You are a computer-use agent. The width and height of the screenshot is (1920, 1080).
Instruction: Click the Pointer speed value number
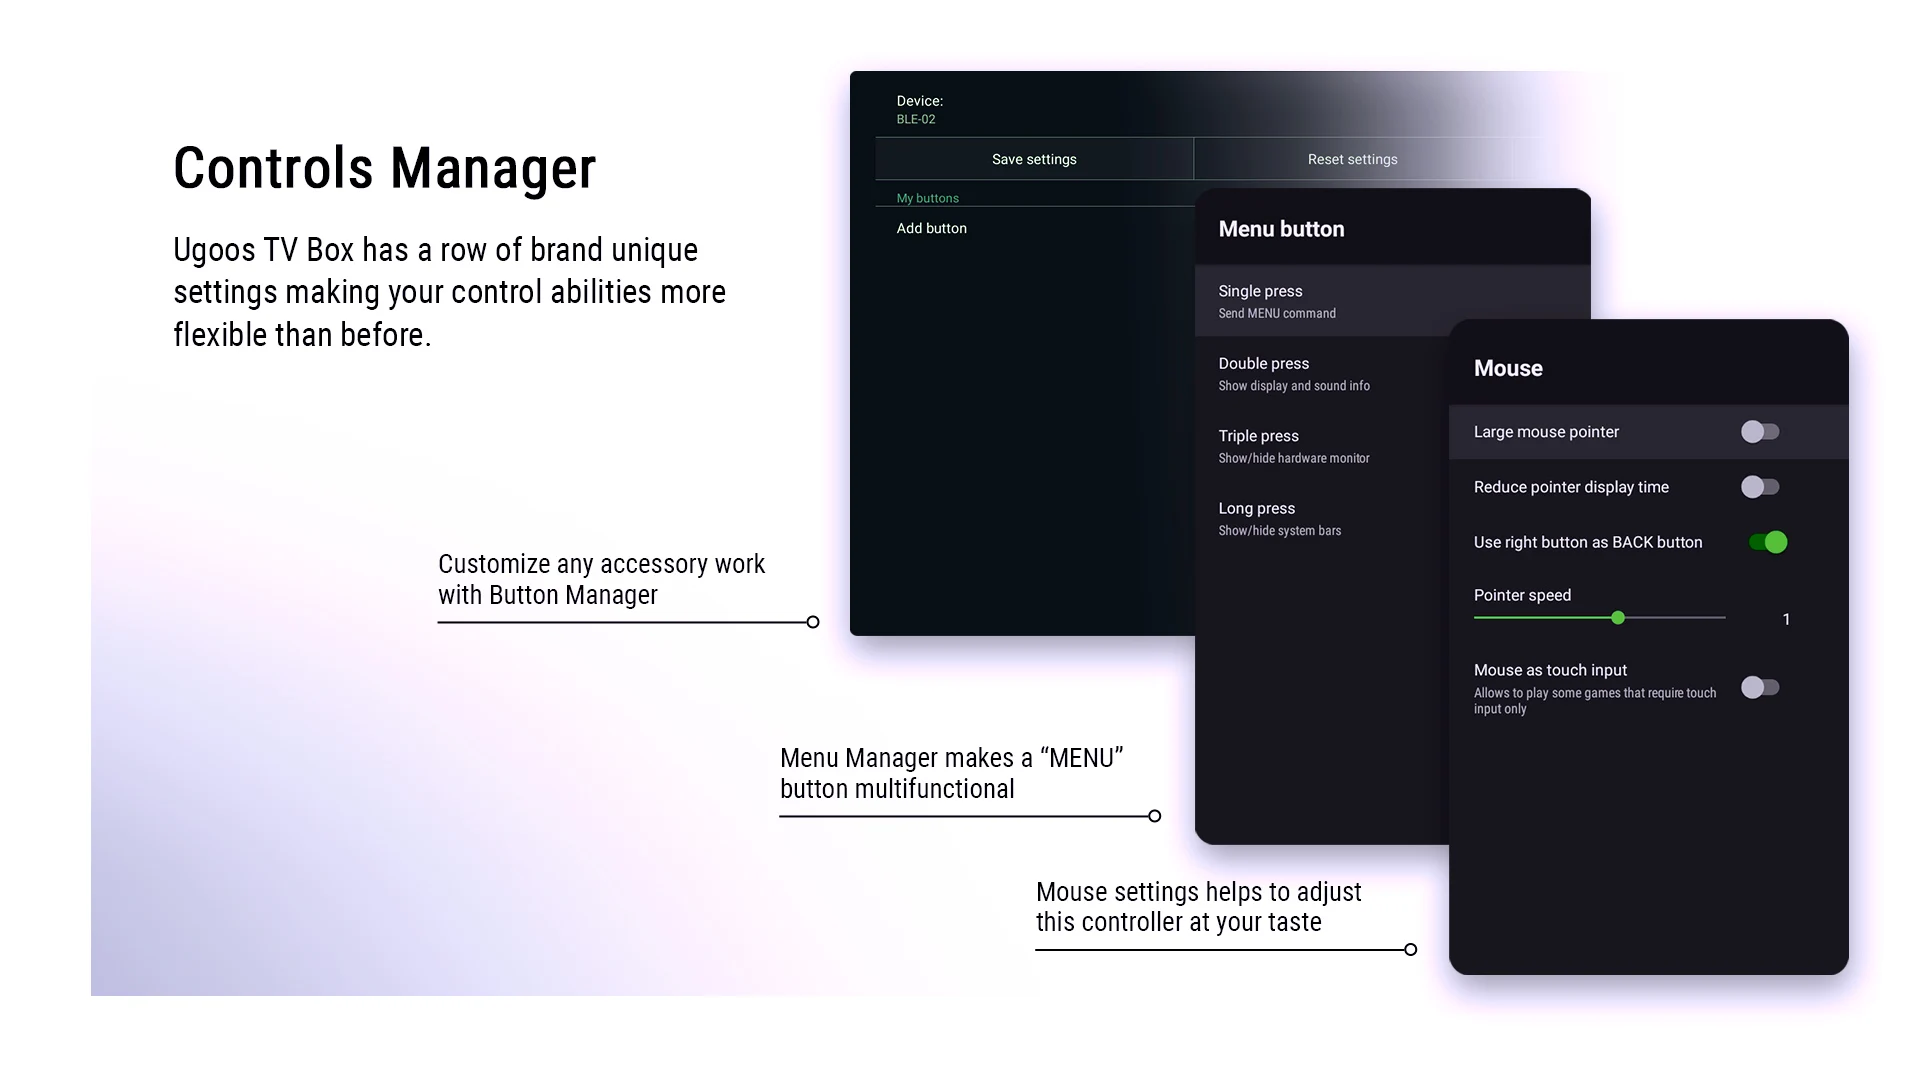1786,619
